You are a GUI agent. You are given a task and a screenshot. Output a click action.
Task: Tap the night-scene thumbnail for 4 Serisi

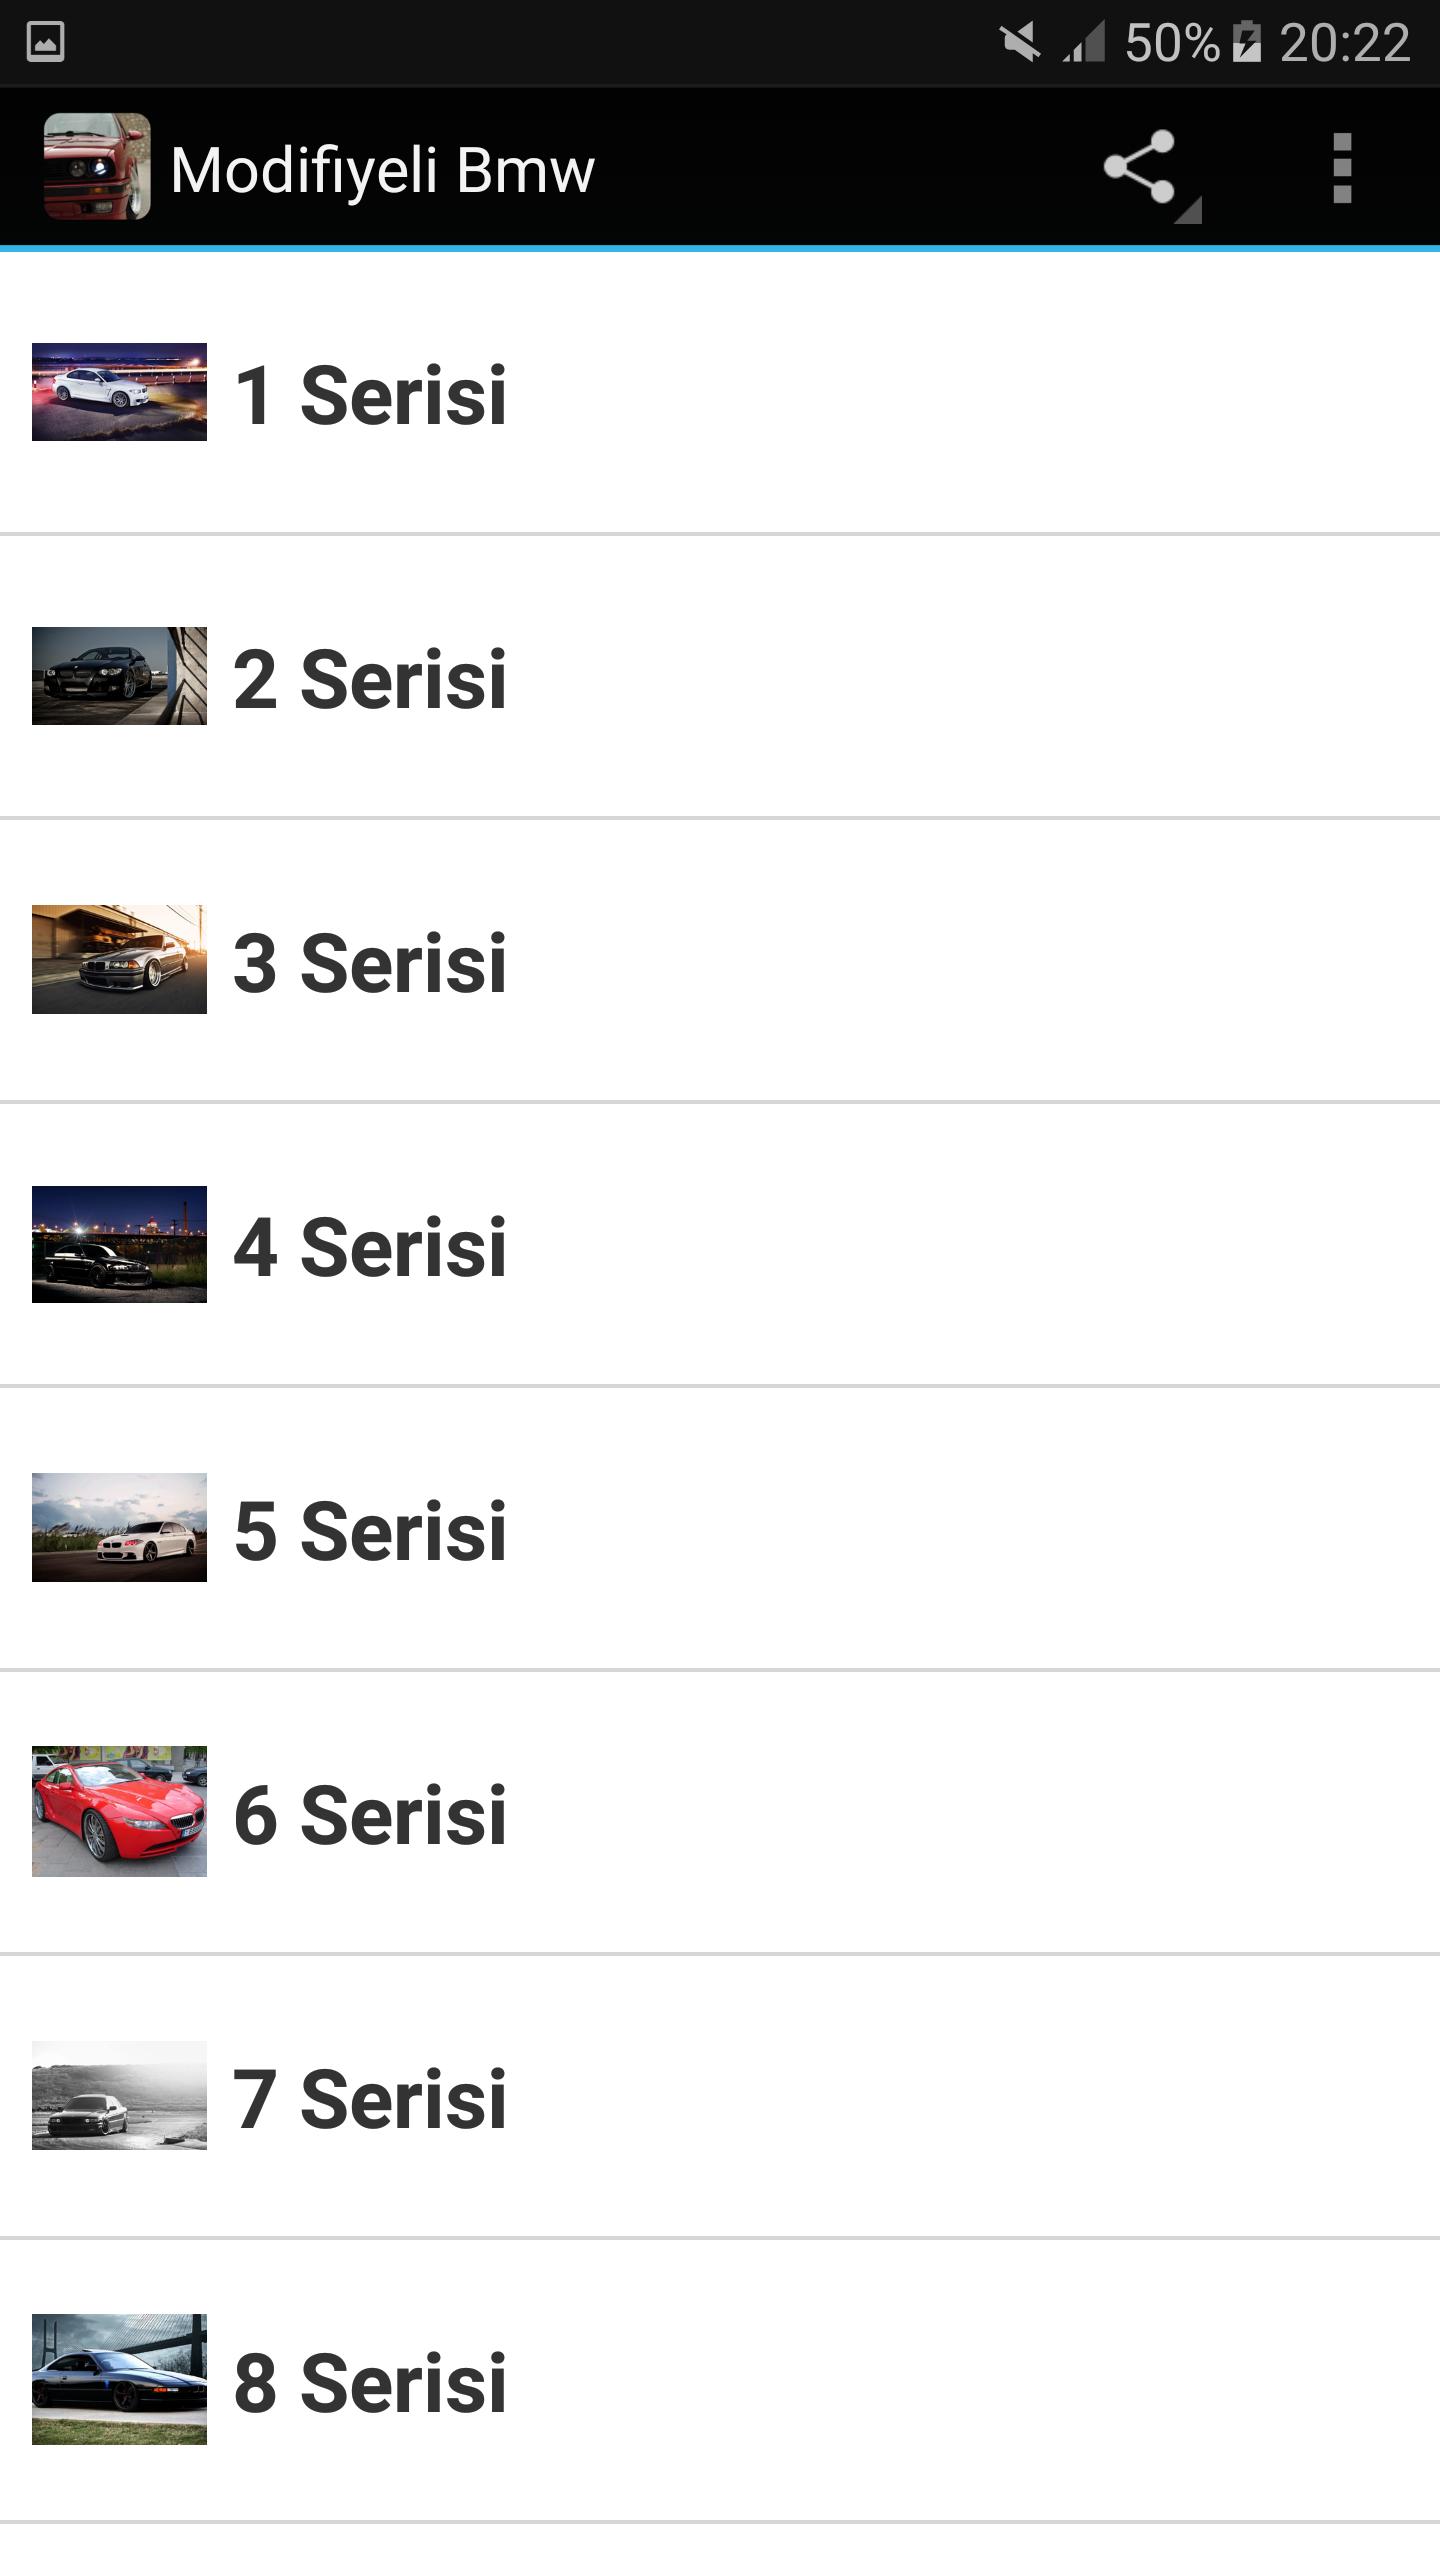(119, 1244)
